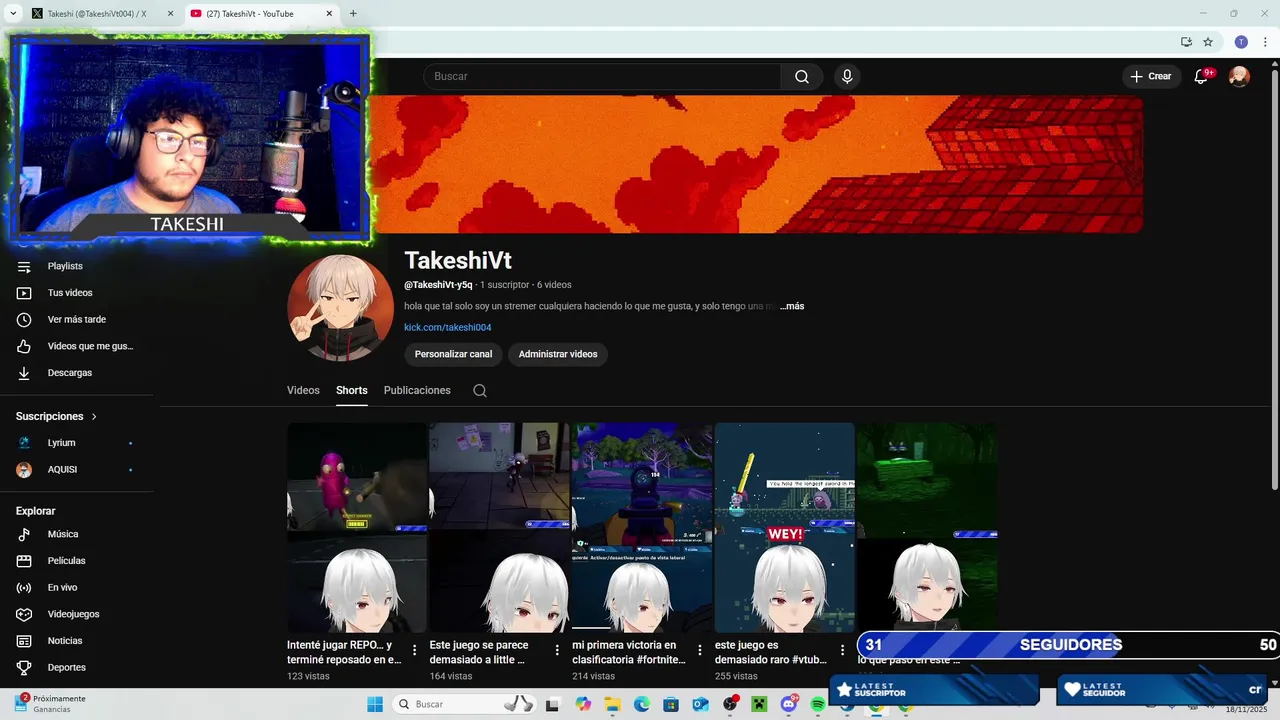Expand the channel description with ...más

pos(792,306)
